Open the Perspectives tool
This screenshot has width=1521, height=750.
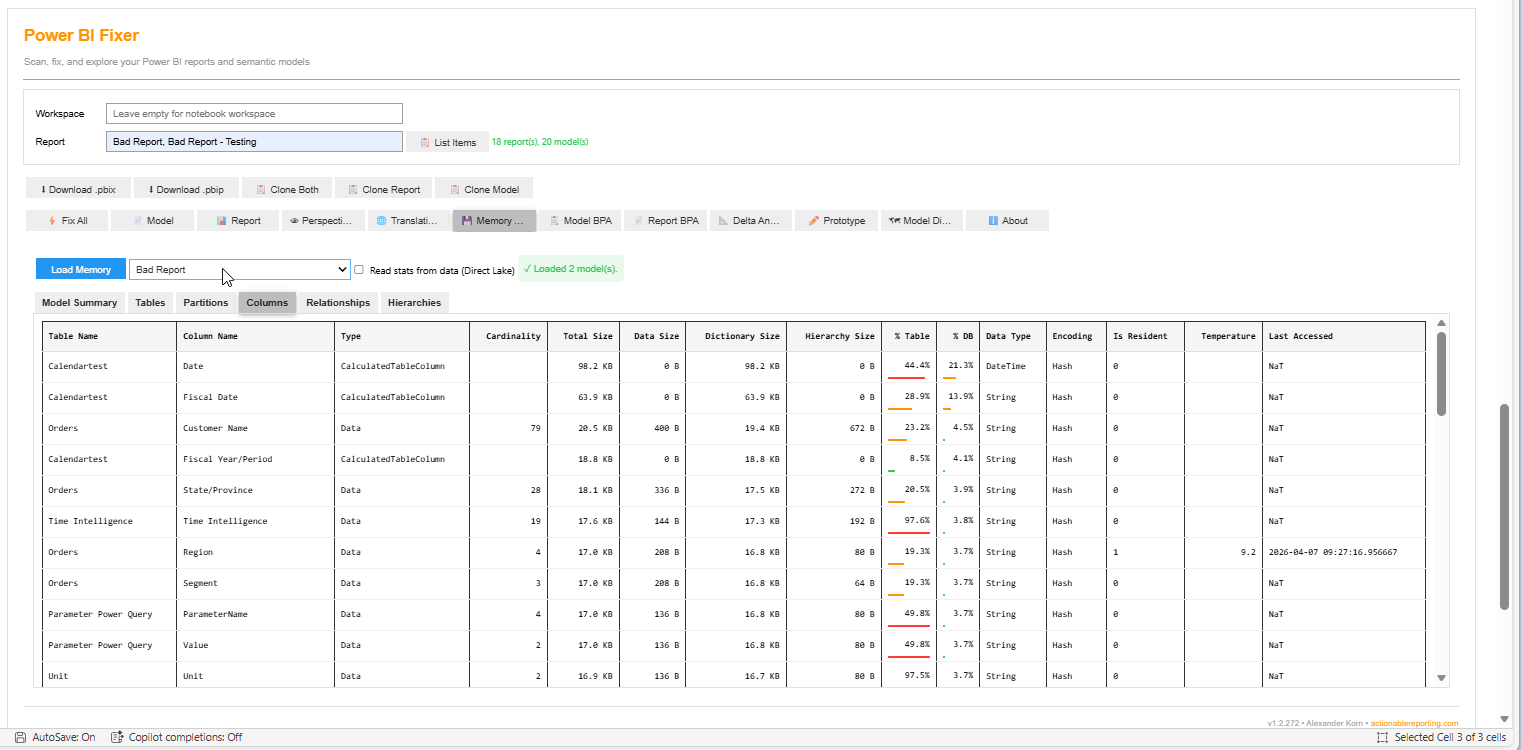coord(322,220)
